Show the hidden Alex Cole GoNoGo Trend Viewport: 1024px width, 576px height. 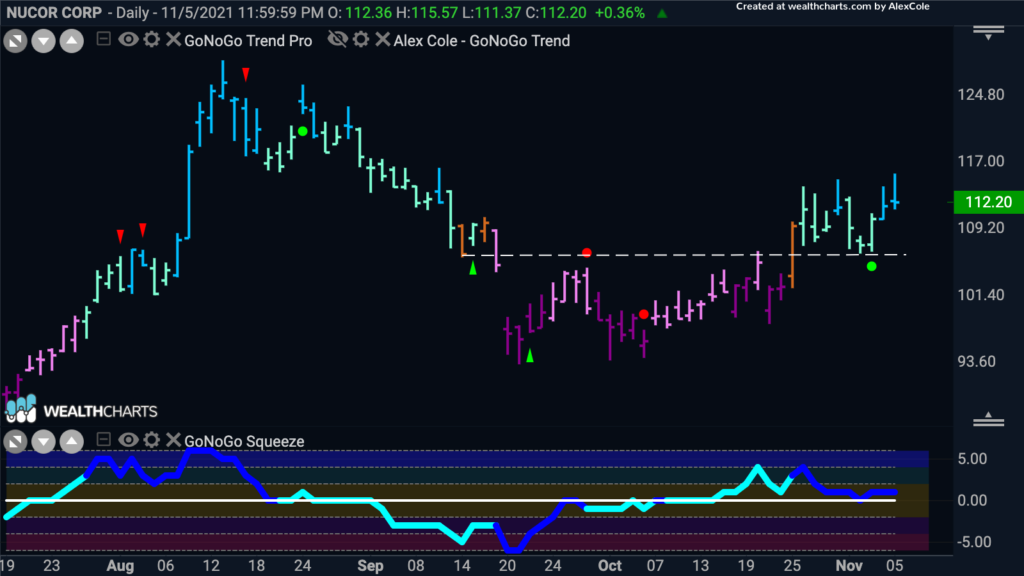click(x=339, y=41)
